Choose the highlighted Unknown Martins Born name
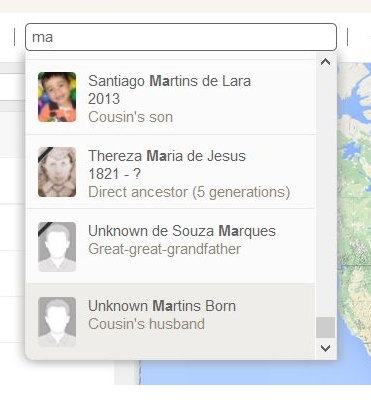Viewport: 371px width, 406px height. [162, 306]
